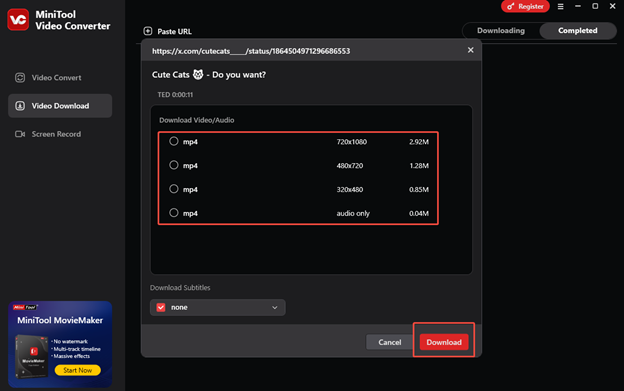The width and height of the screenshot is (624, 391).
Task: Switch to the Downloading tab
Action: tap(501, 31)
